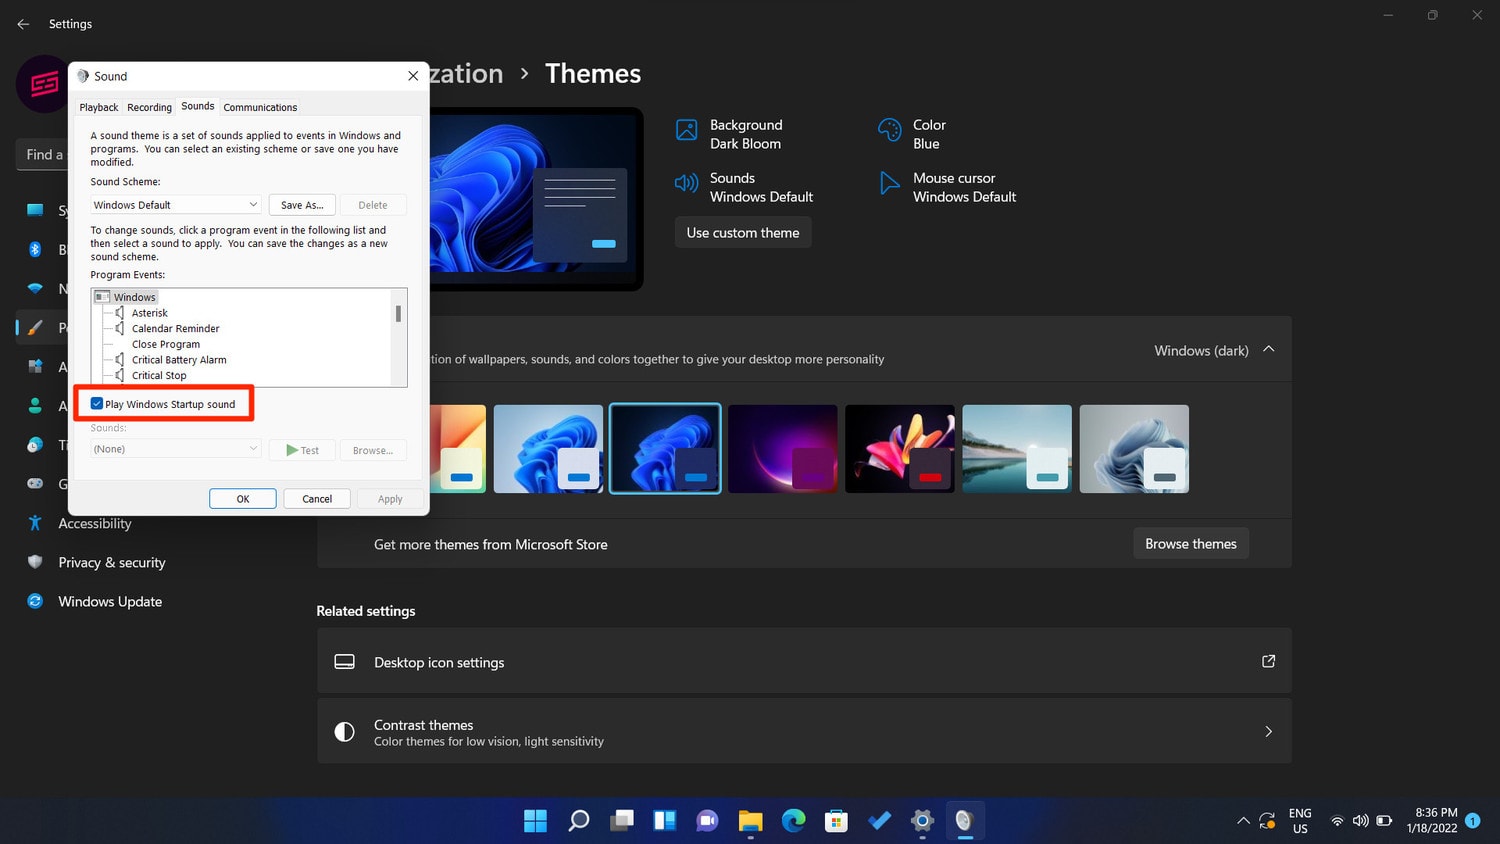Viewport: 1500px width, 844px height.
Task: Open Microsoft To Do on taskbar
Action: pyautogui.click(x=880, y=821)
